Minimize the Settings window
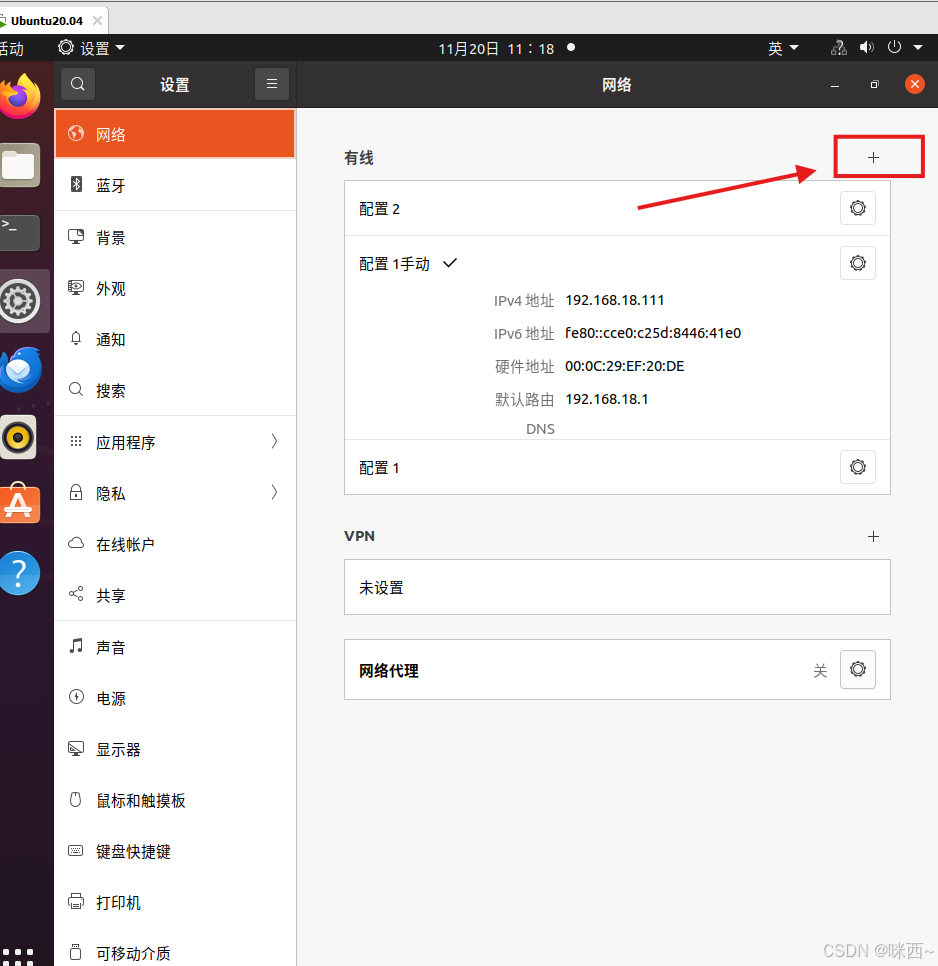The image size is (938, 966). pos(835,85)
